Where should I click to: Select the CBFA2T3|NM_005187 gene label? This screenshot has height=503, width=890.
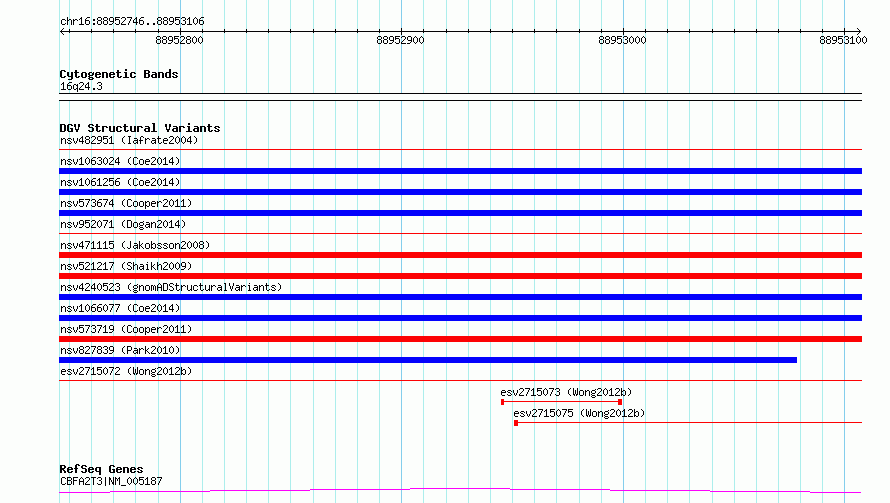pyautogui.click(x=111, y=481)
